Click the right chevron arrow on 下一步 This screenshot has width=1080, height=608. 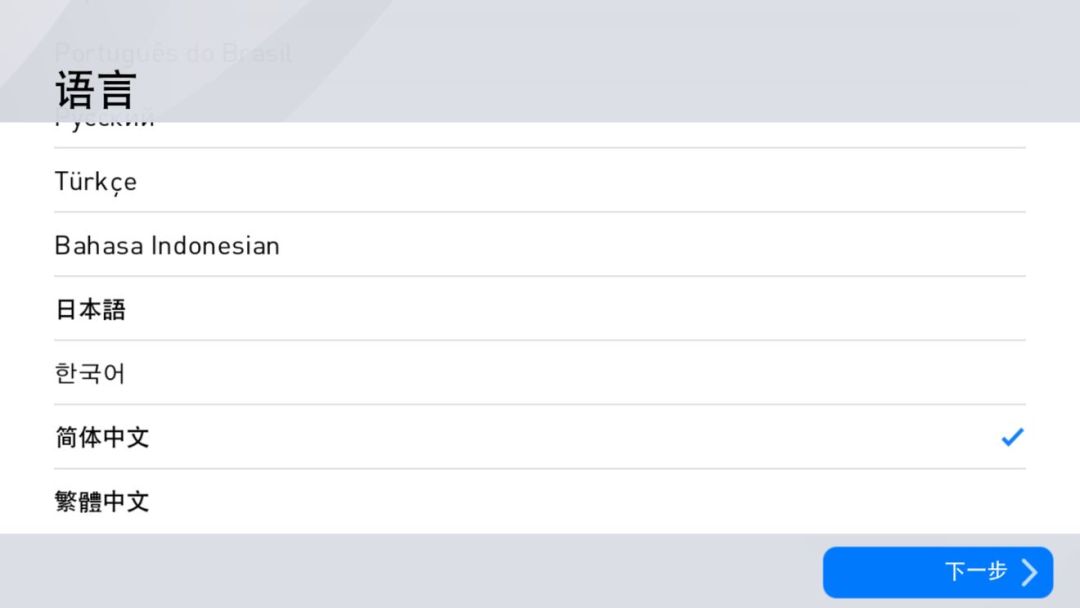pos(1030,572)
